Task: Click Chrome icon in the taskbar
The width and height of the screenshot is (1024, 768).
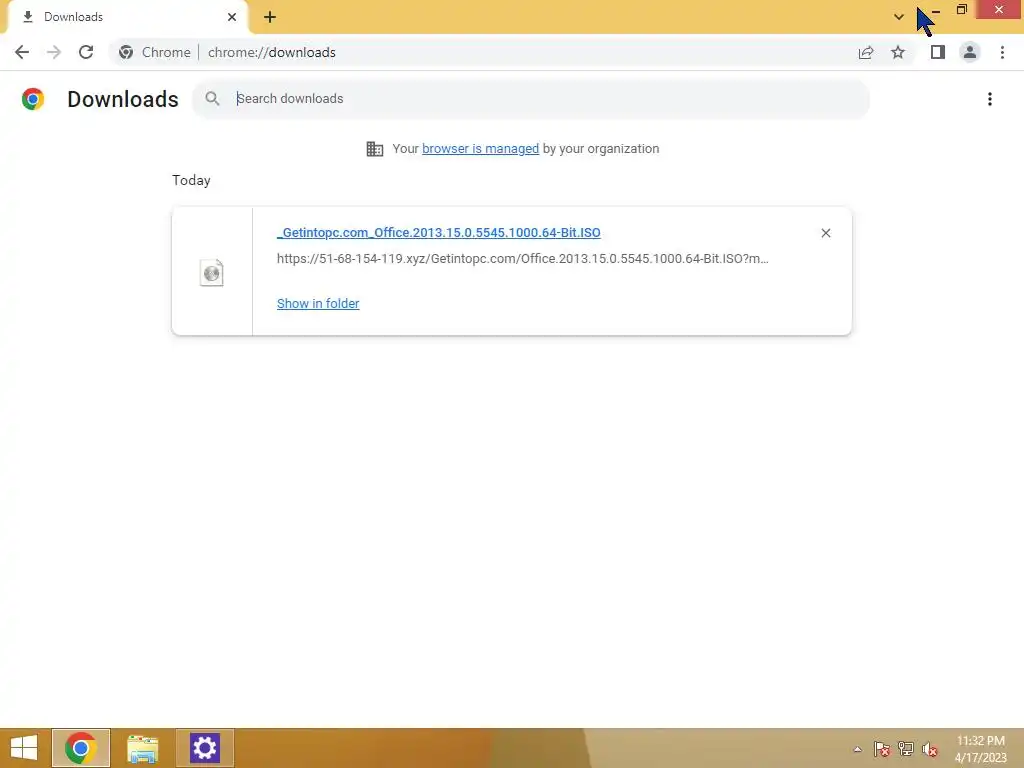Action: 81,748
